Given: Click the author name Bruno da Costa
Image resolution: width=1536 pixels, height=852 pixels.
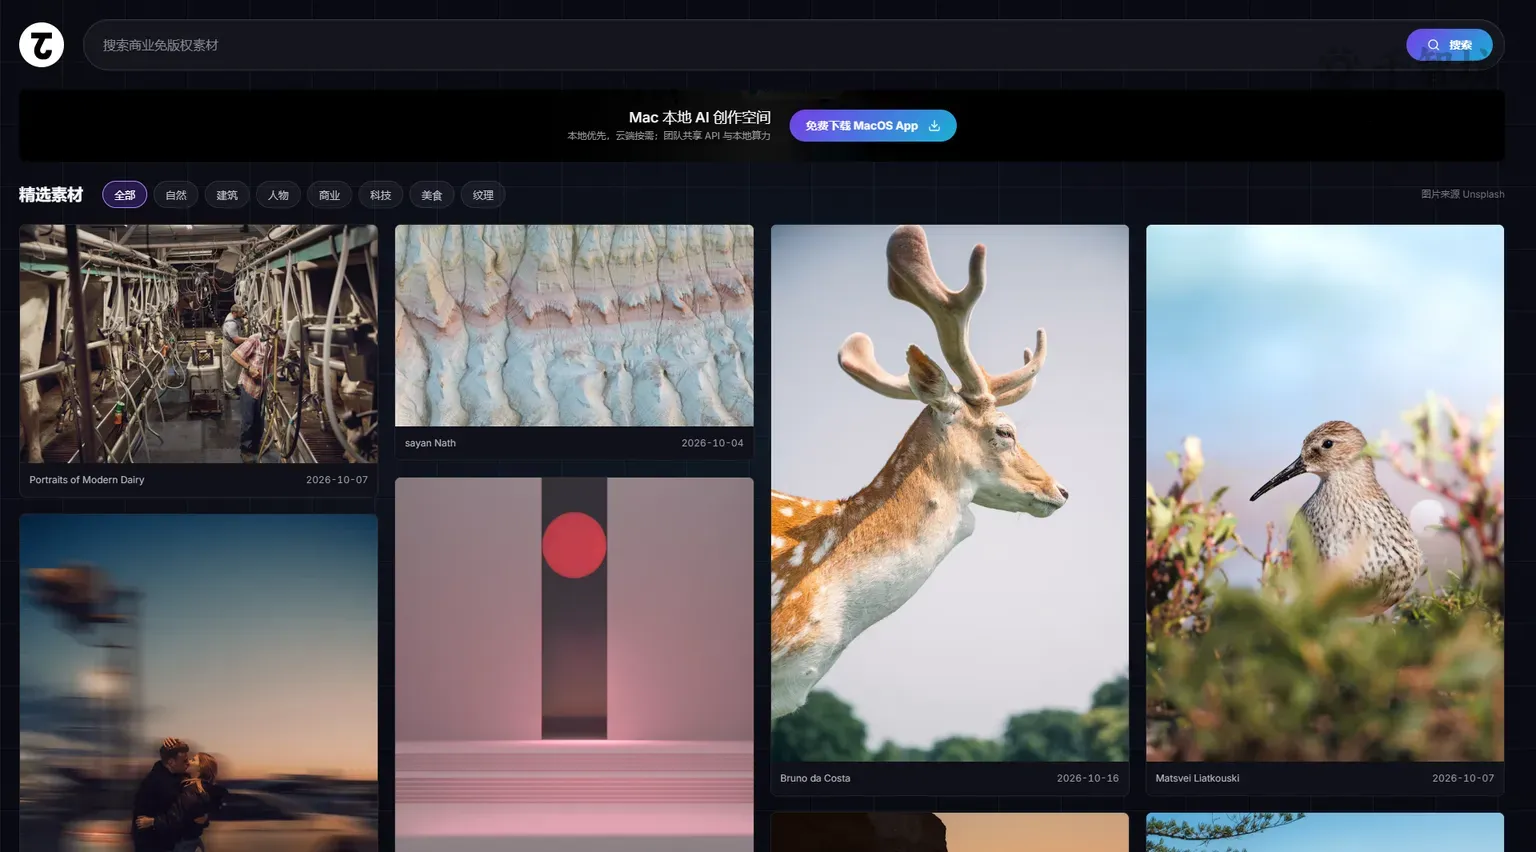Looking at the screenshot, I should pos(815,778).
